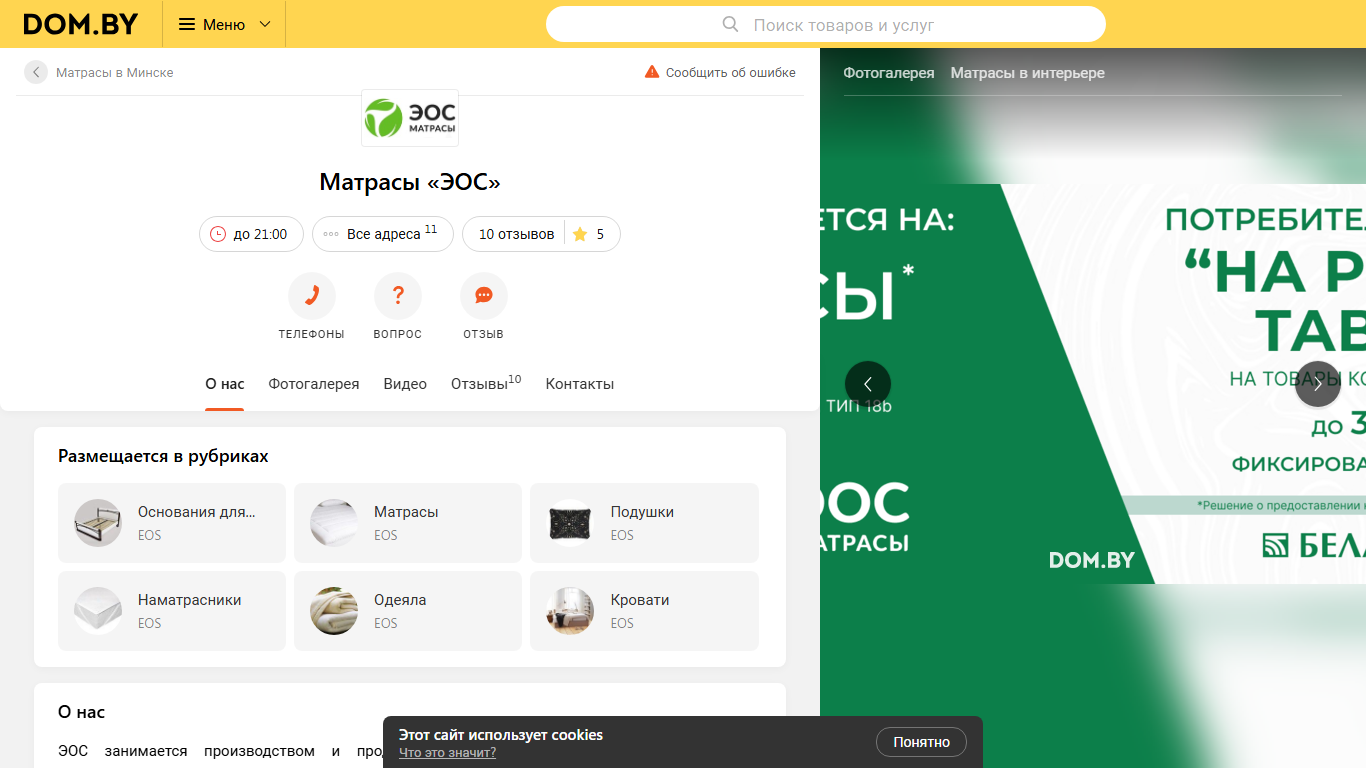This screenshot has width=1366, height=768.
Task: Open the Одеяла category card
Action: coord(408,611)
